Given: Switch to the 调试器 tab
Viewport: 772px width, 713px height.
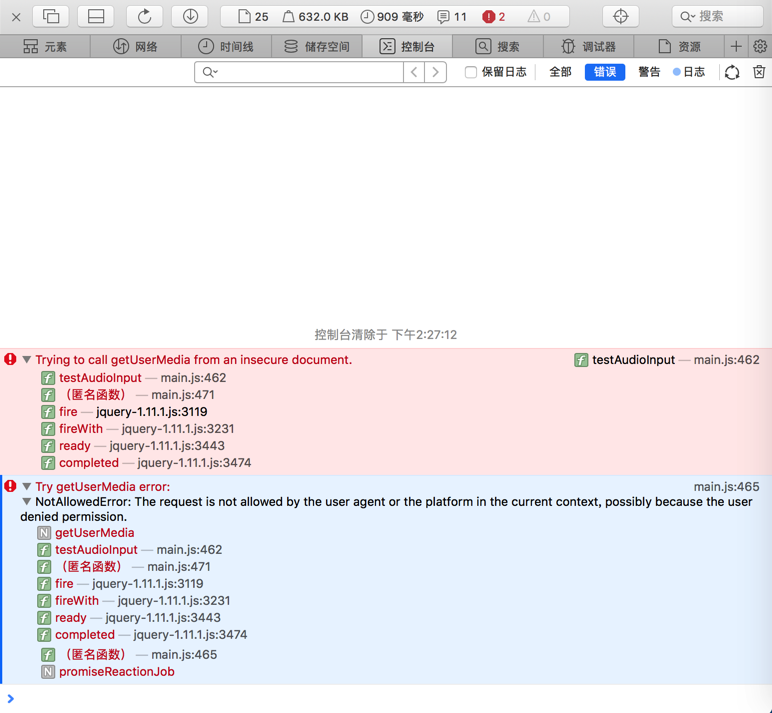Looking at the screenshot, I should click(588, 47).
